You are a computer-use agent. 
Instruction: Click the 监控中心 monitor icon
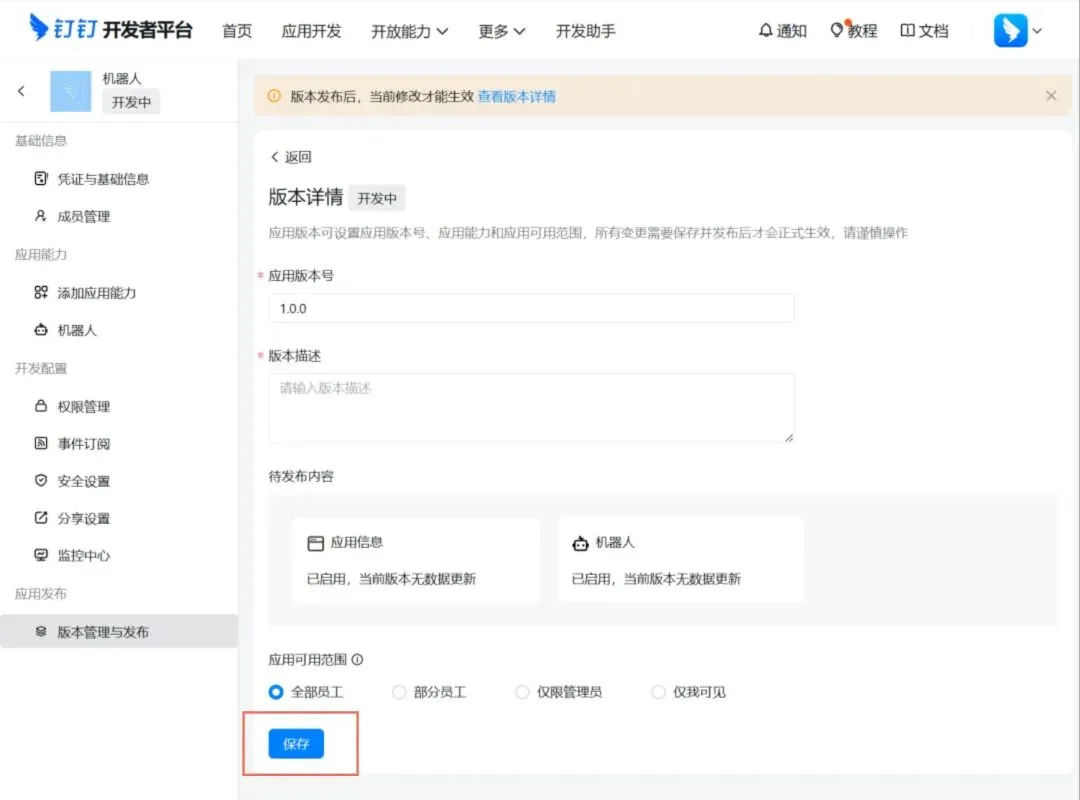pos(41,555)
